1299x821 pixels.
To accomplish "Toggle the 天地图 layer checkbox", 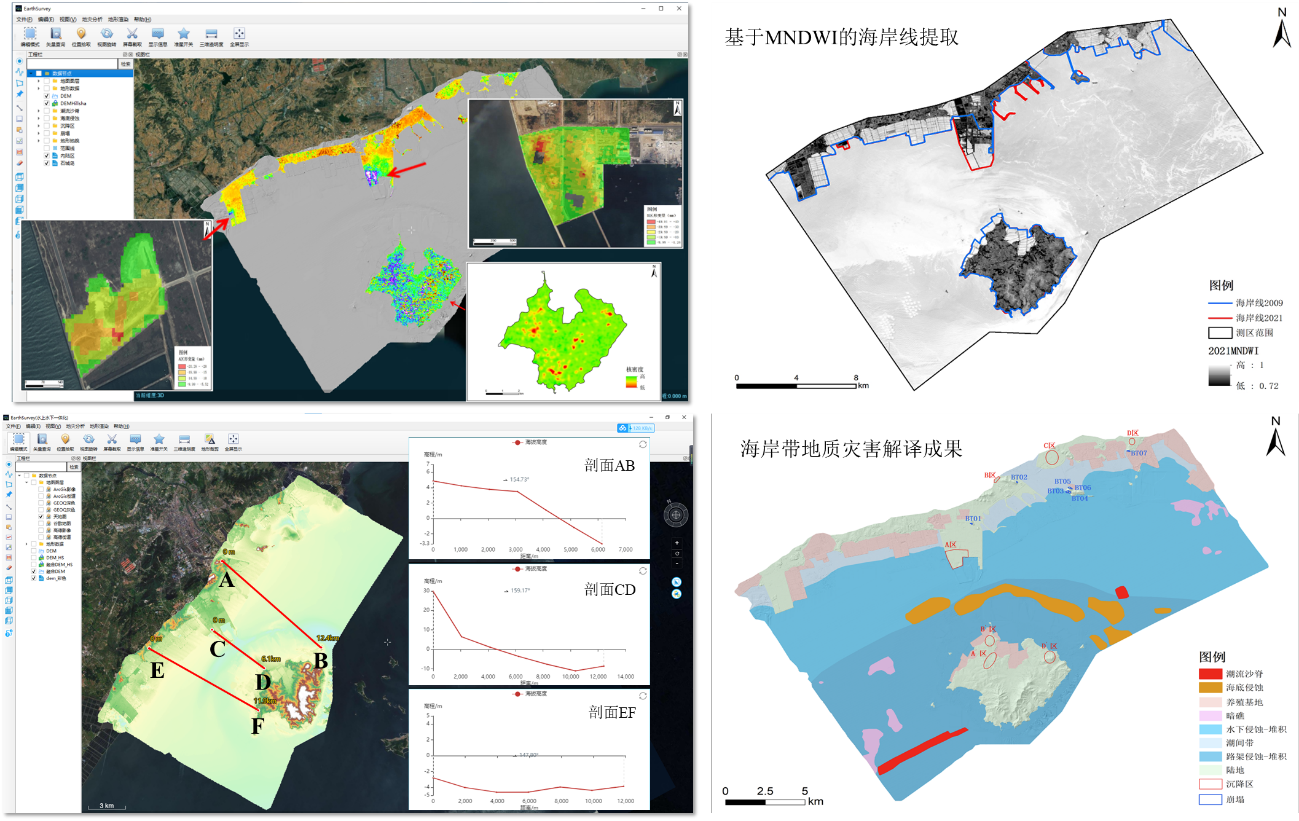I will 39,517.
